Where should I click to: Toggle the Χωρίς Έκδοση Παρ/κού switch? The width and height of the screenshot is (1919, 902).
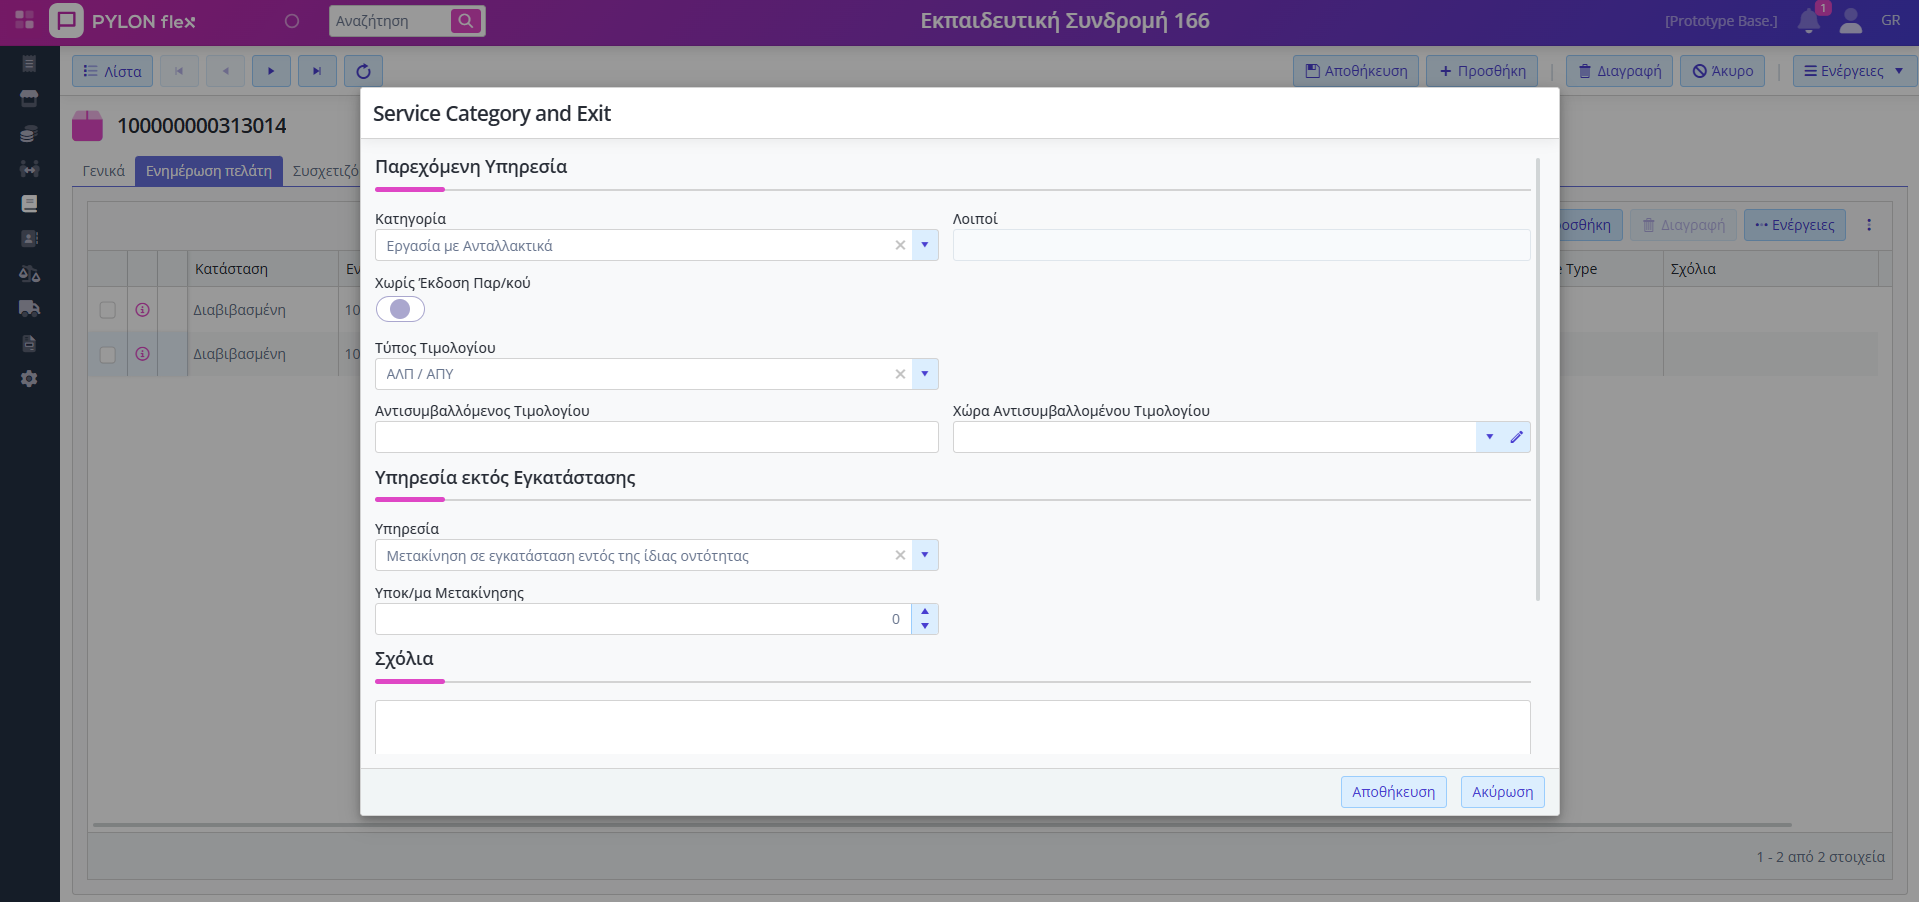400,309
